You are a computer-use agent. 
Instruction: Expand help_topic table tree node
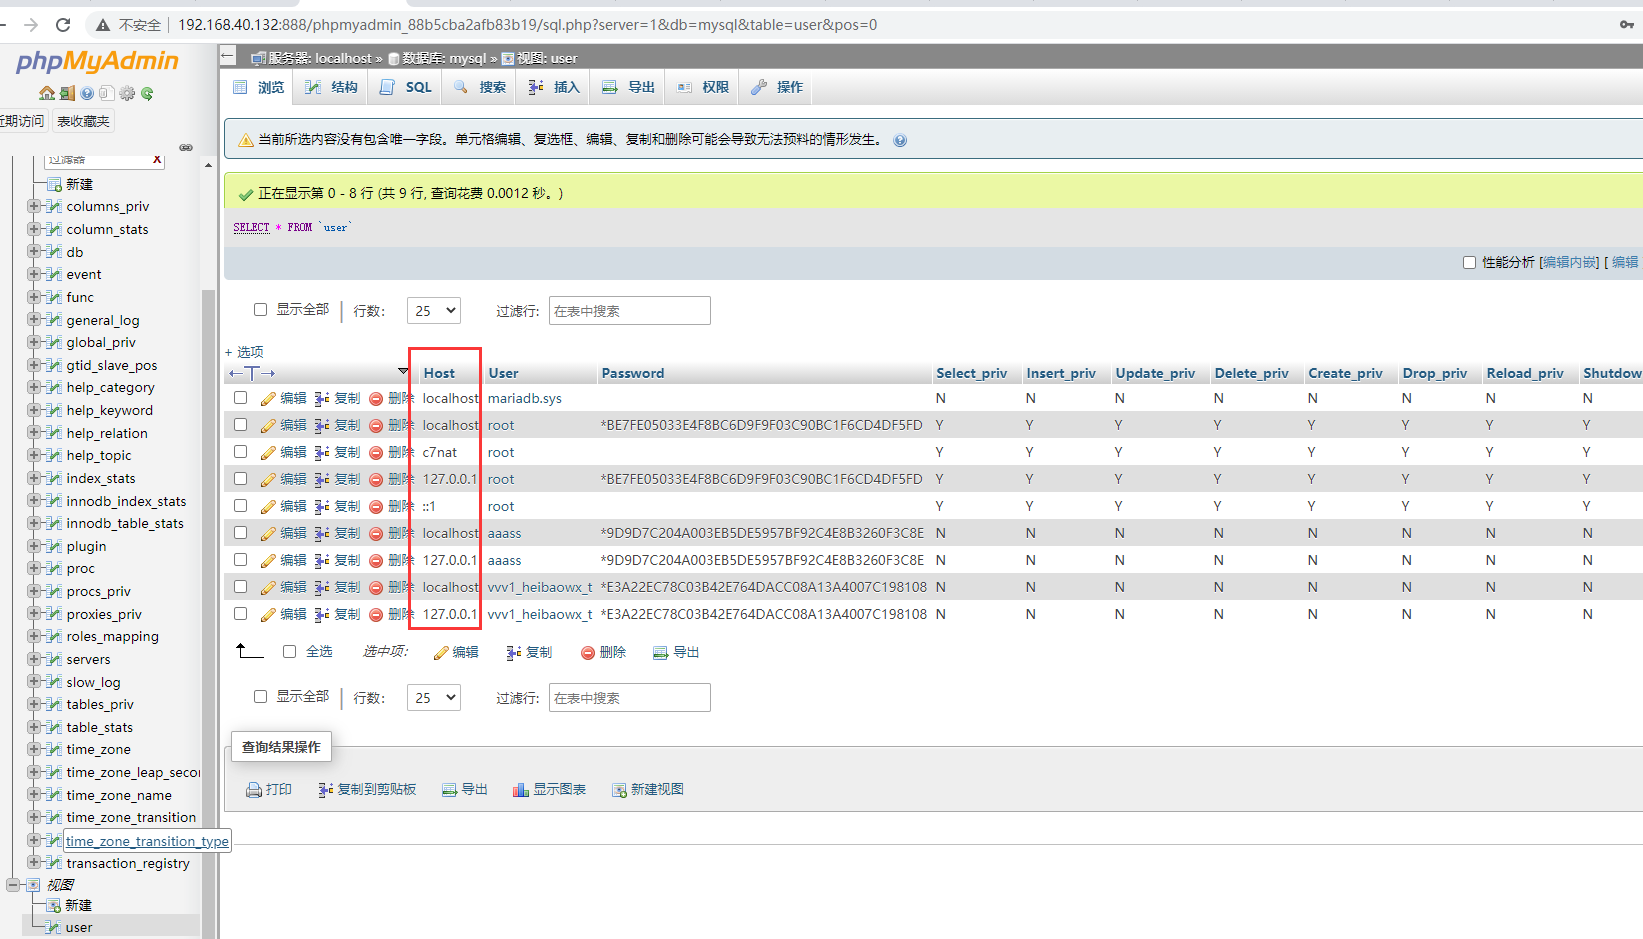[x=34, y=455]
